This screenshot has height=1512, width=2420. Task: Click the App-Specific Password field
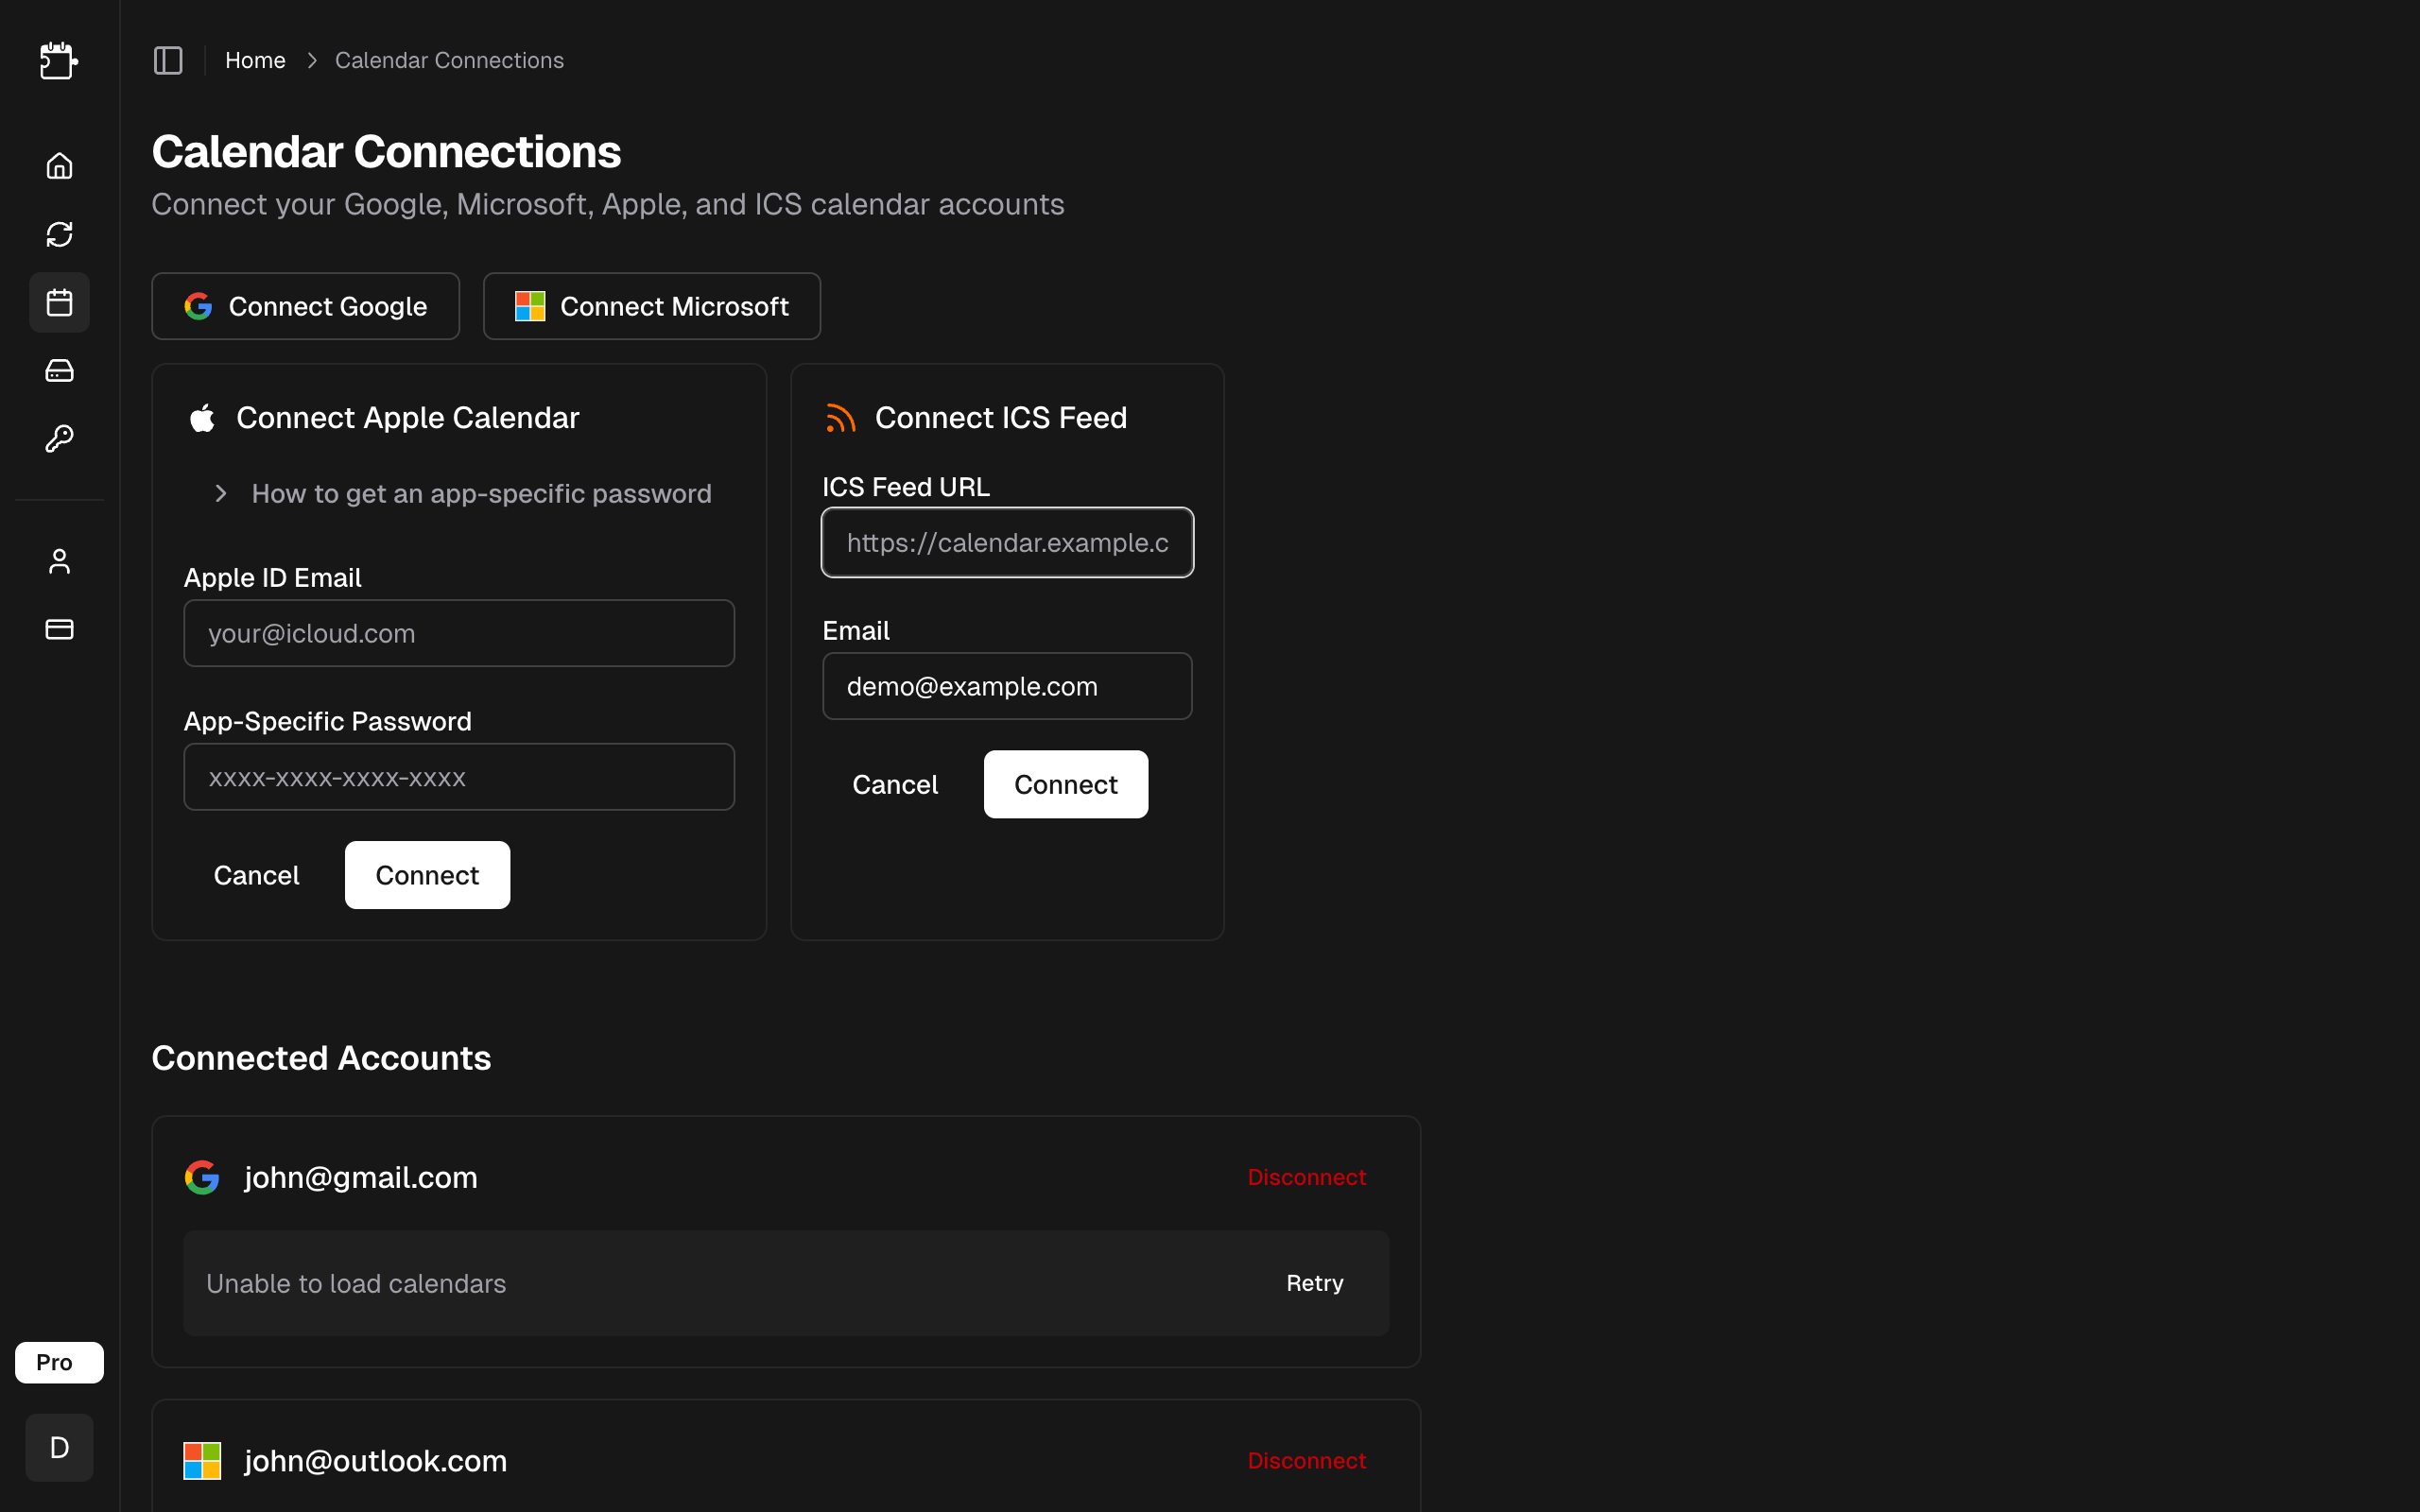(x=459, y=777)
